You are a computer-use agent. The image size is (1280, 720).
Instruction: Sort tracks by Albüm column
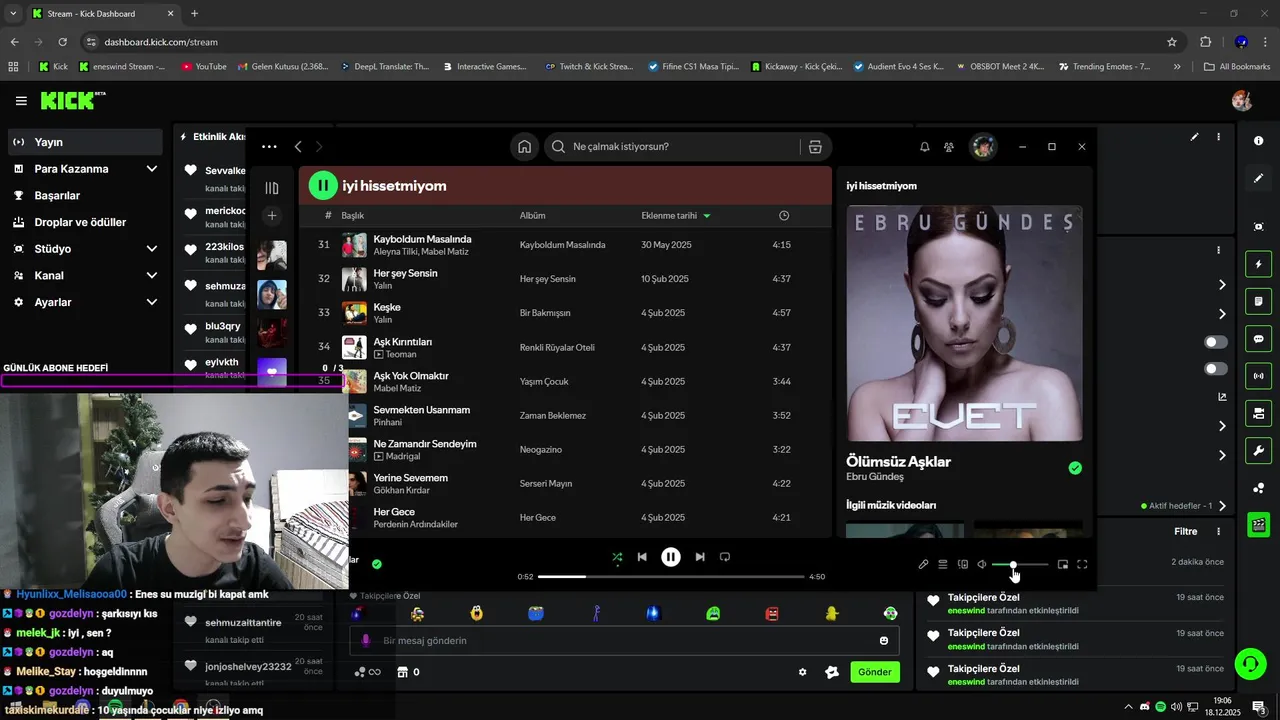pos(532,216)
